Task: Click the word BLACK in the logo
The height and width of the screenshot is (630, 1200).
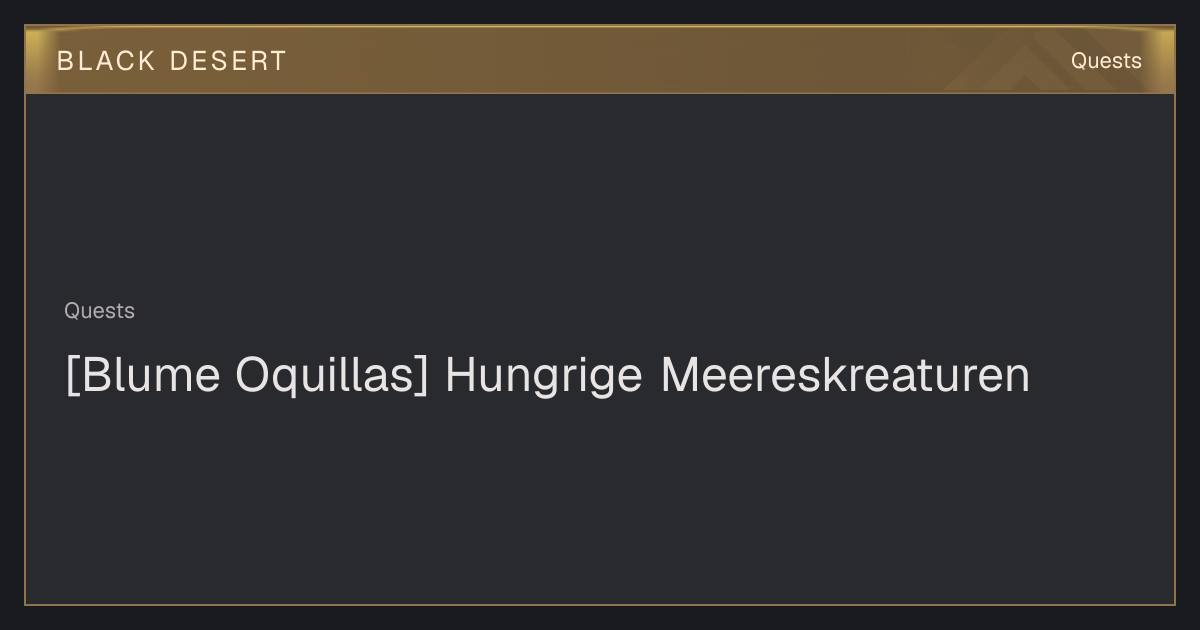Action: pyautogui.click(x=106, y=61)
